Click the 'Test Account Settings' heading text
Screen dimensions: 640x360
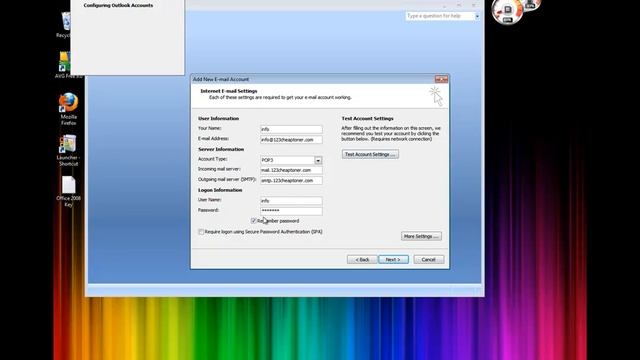pos(367,118)
